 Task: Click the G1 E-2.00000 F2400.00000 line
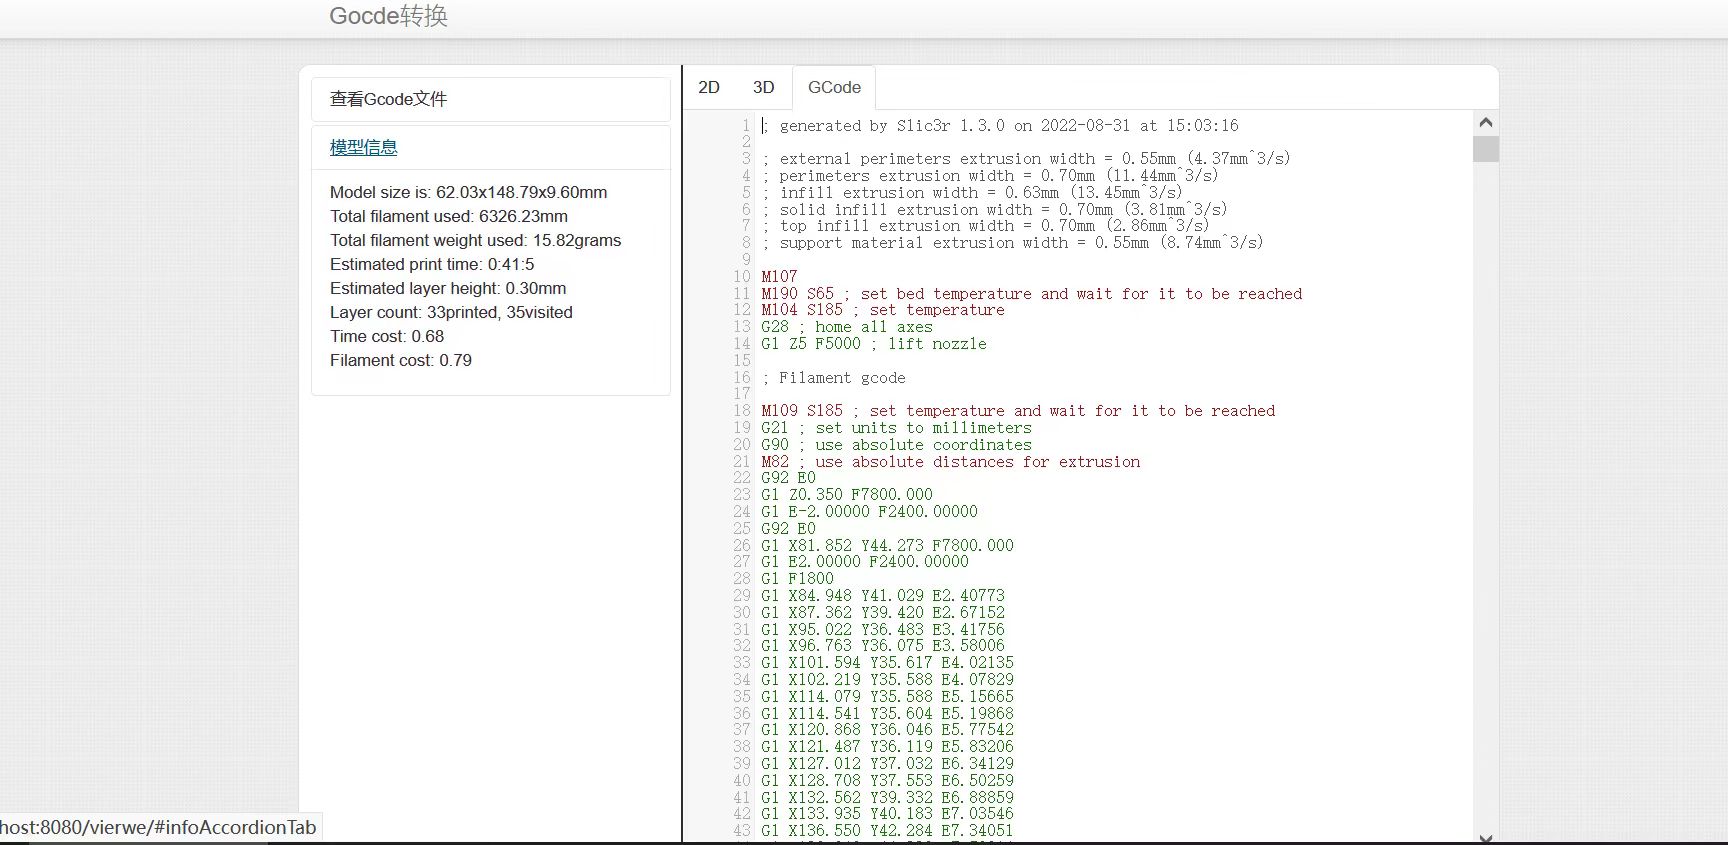pos(869,512)
